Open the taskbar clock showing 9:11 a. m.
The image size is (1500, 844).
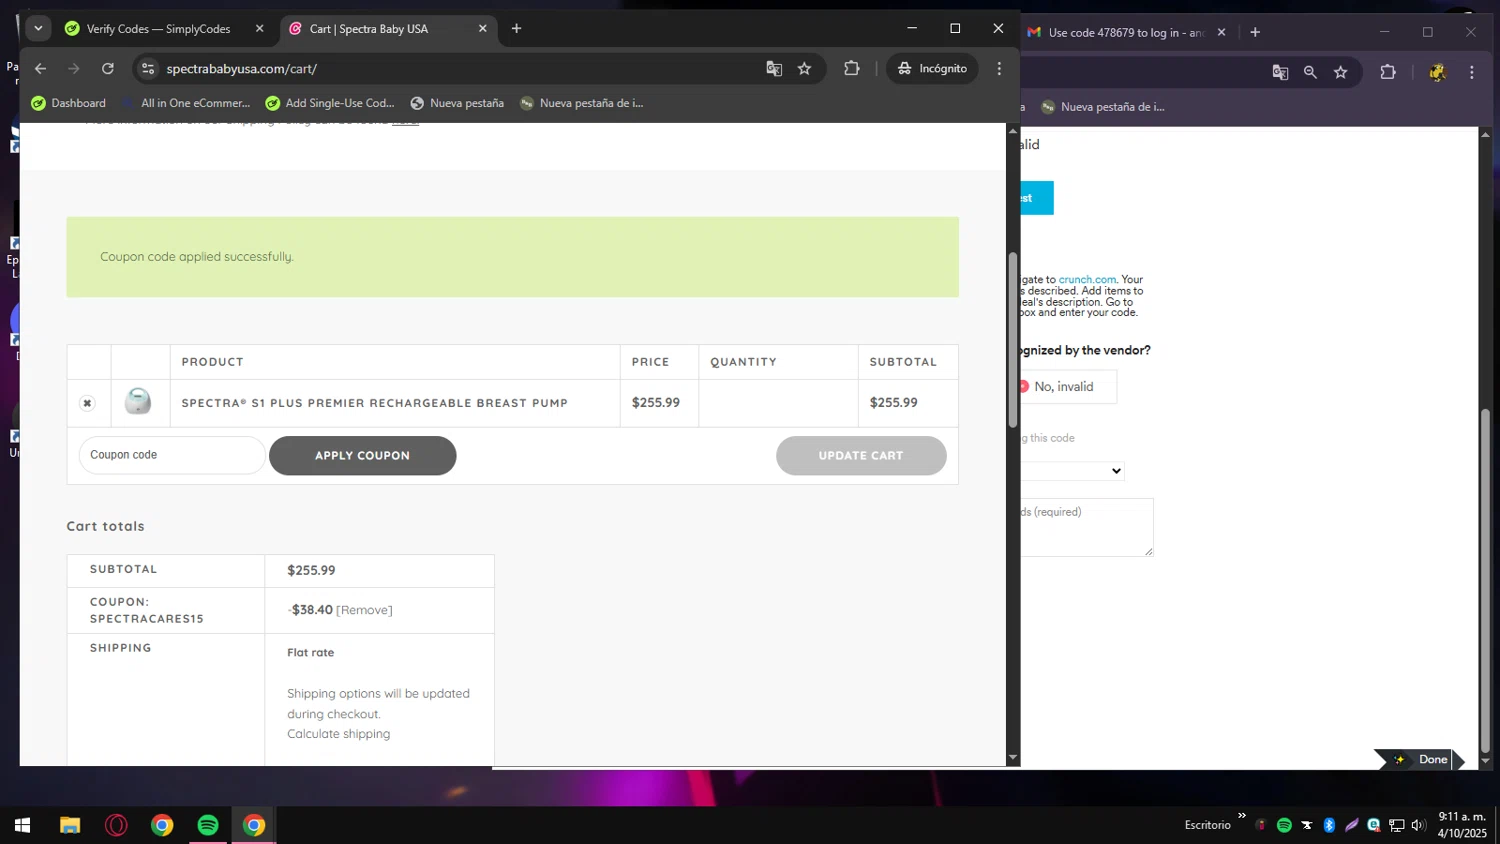1462,825
